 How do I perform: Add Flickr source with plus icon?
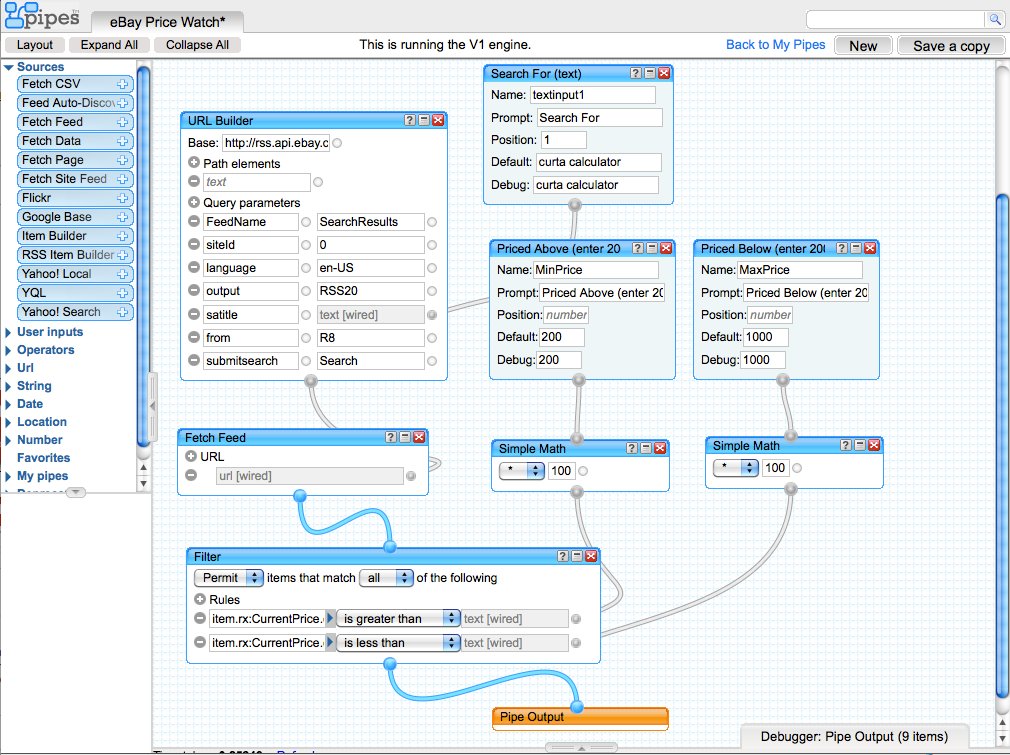pos(122,198)
